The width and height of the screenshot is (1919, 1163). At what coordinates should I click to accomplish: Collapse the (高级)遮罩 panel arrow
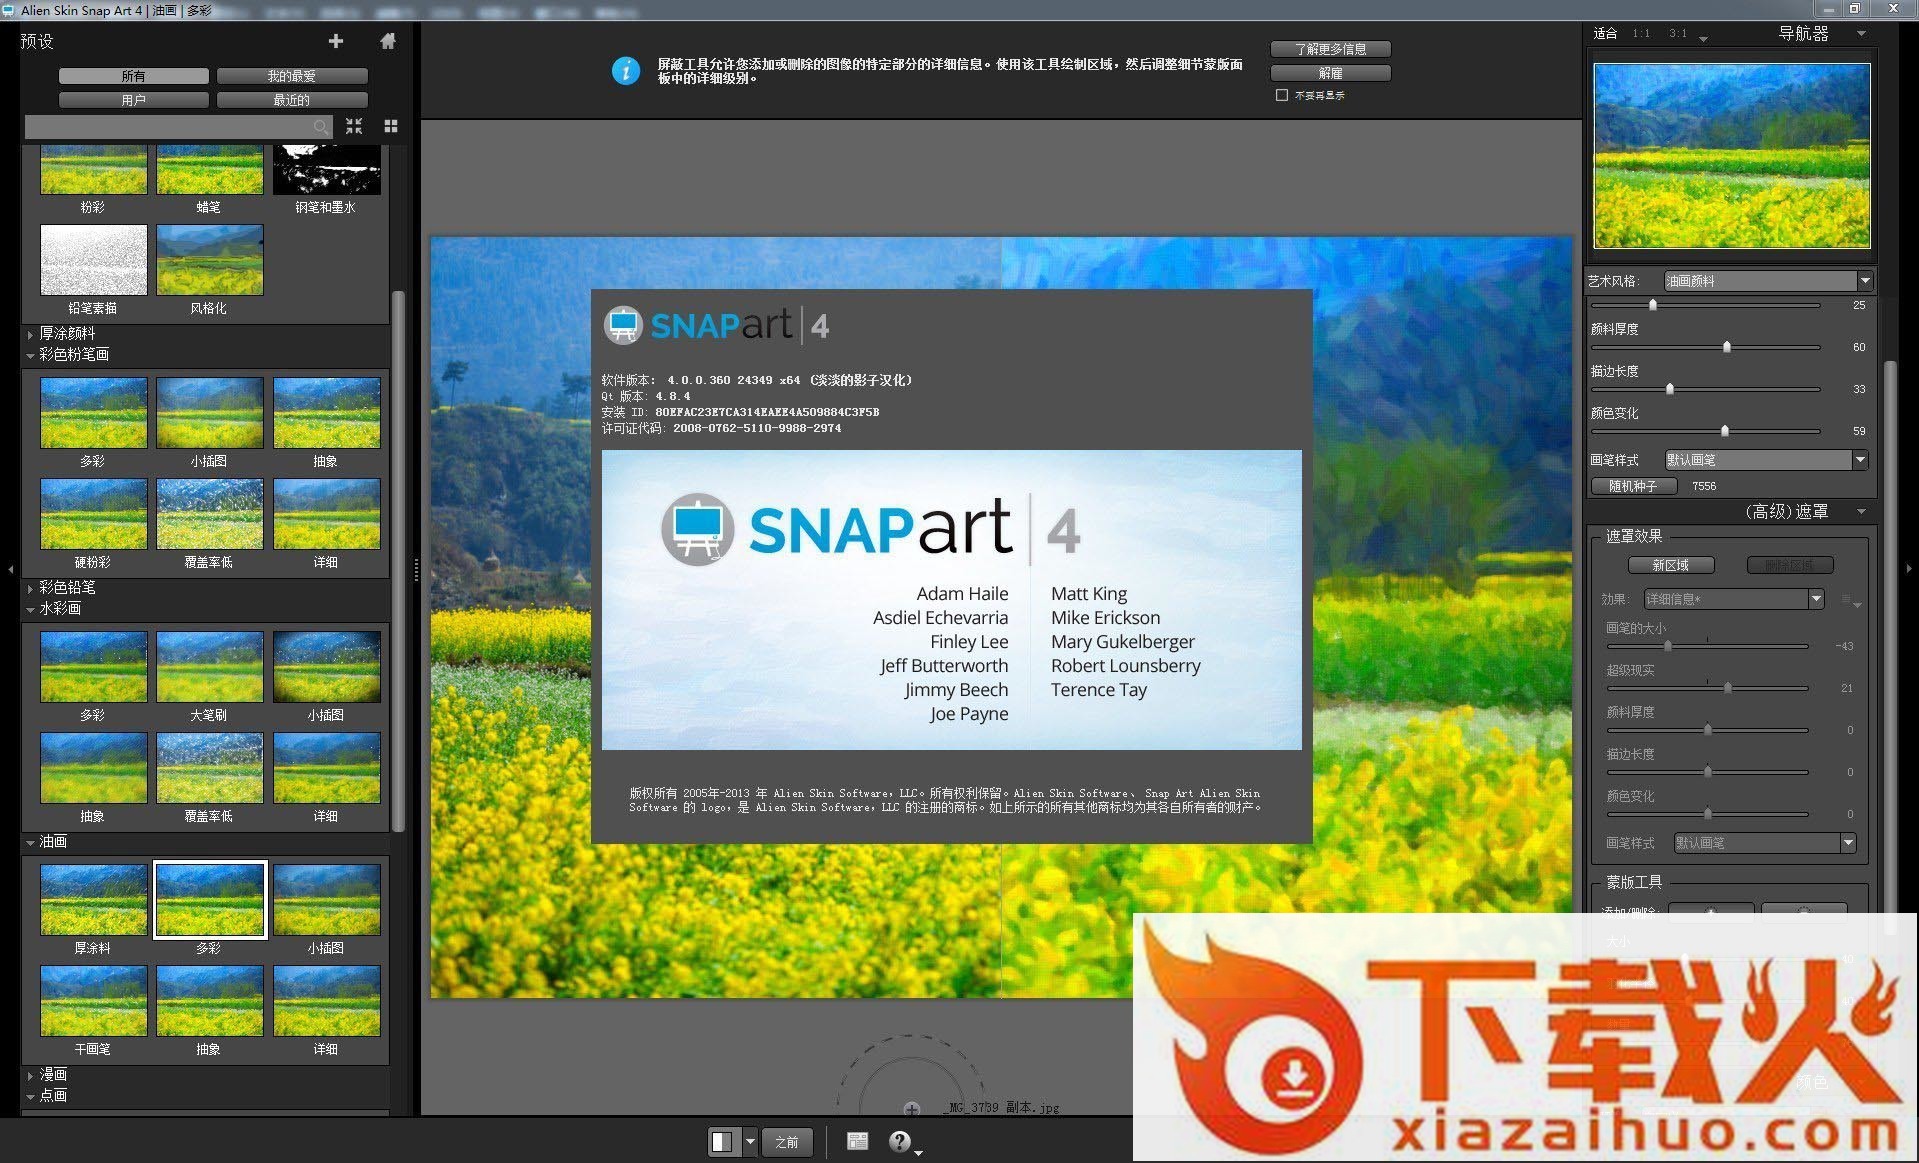coord(1861,511)
